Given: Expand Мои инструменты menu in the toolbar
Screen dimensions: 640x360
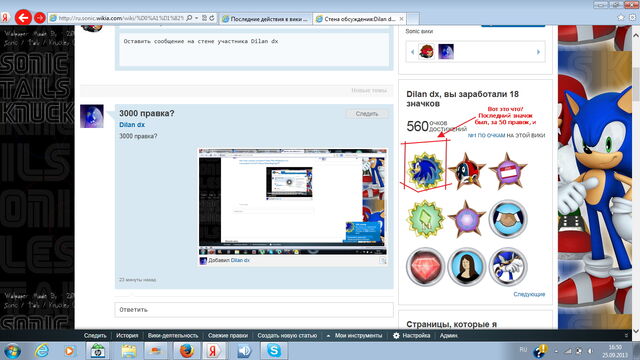Looking at the screenshot, I should pos(354,336).
